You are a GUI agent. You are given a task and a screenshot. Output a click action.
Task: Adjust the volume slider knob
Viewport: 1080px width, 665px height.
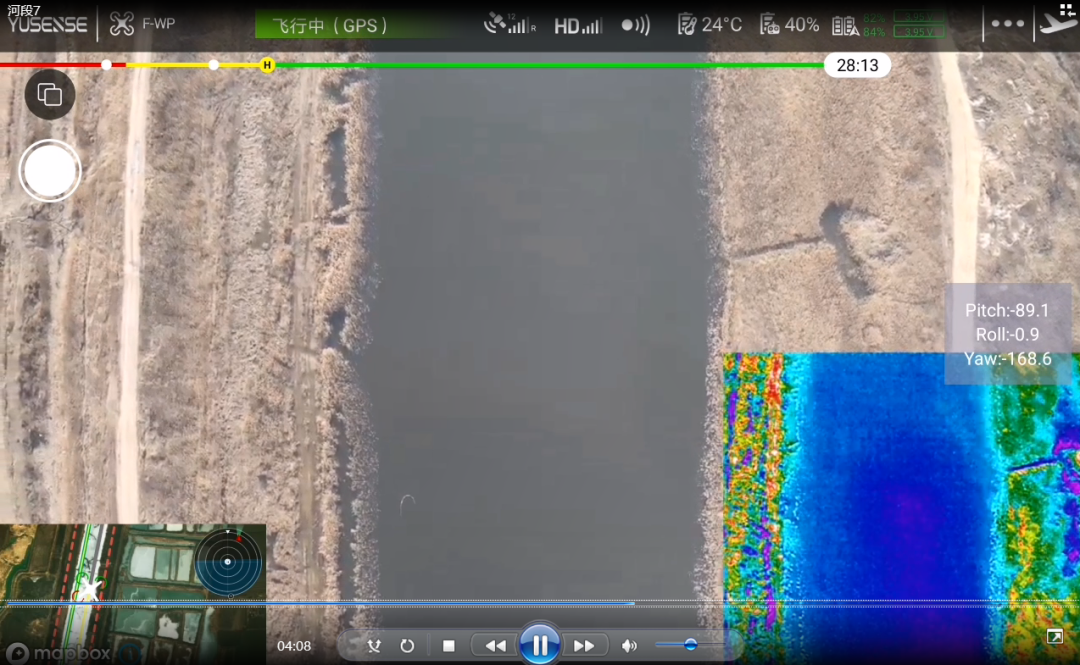690,645
